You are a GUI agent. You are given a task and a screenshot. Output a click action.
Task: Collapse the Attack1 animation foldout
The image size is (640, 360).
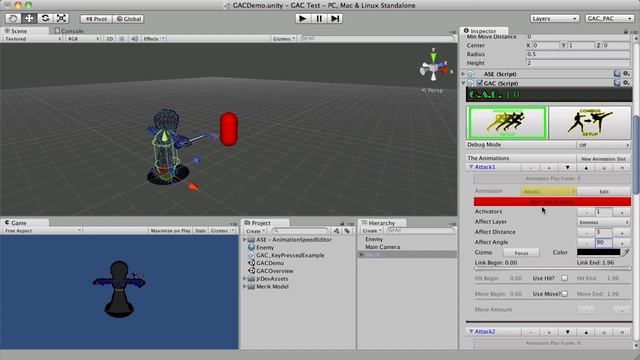[x=471, y=167]
